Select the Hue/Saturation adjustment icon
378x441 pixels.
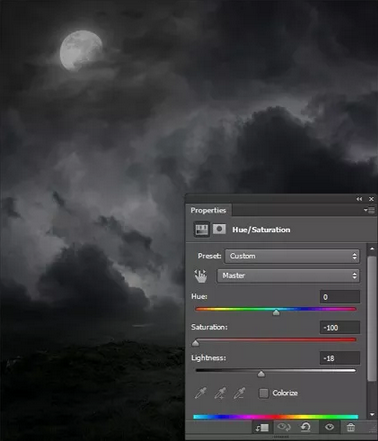coord(202,229)
